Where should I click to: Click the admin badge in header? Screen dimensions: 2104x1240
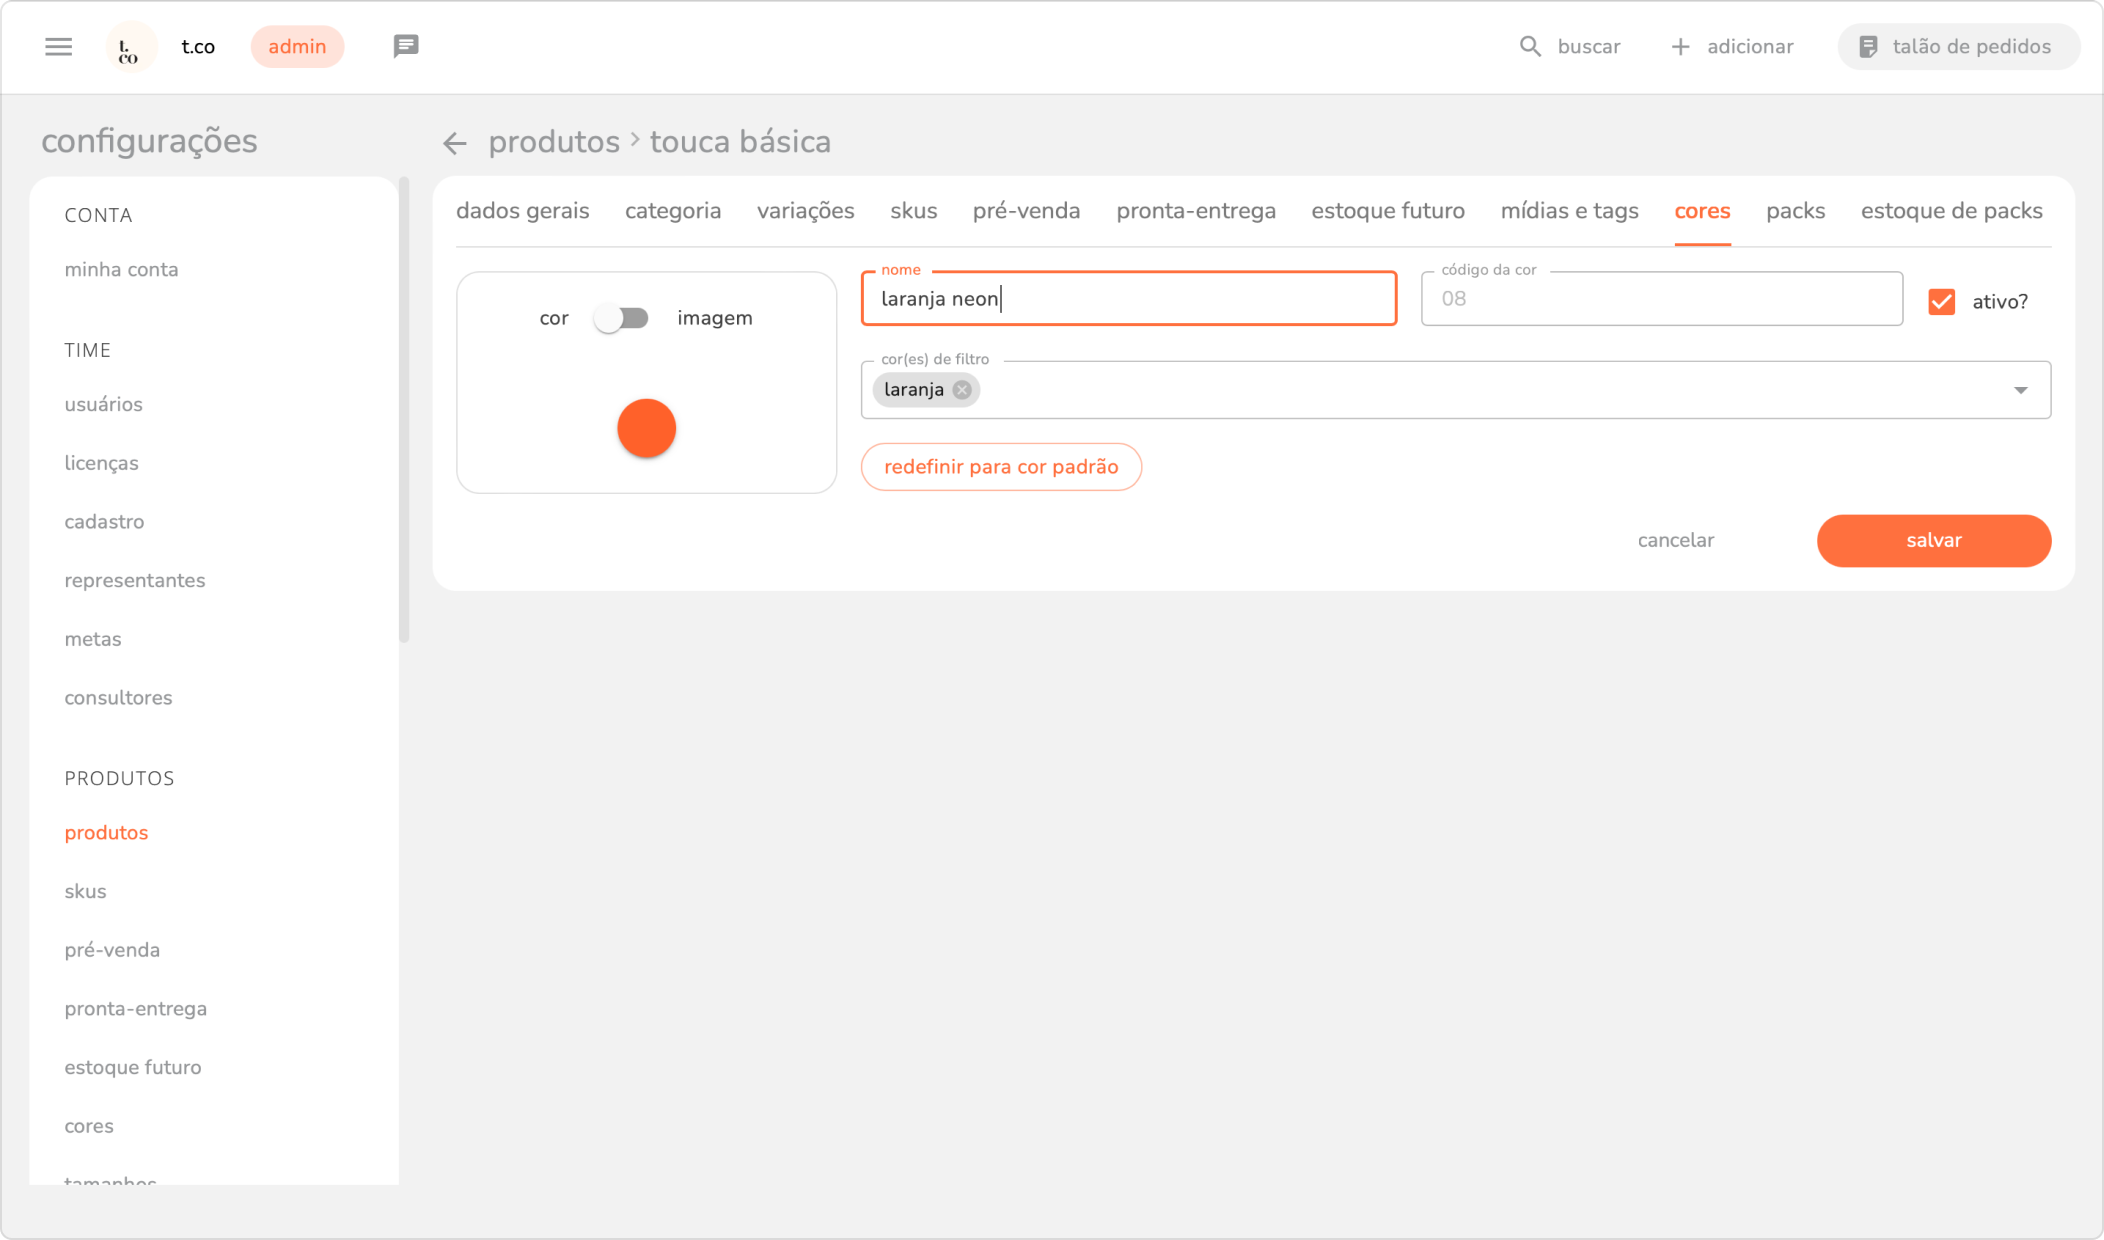pyautogui.click(x=297, y=47)
